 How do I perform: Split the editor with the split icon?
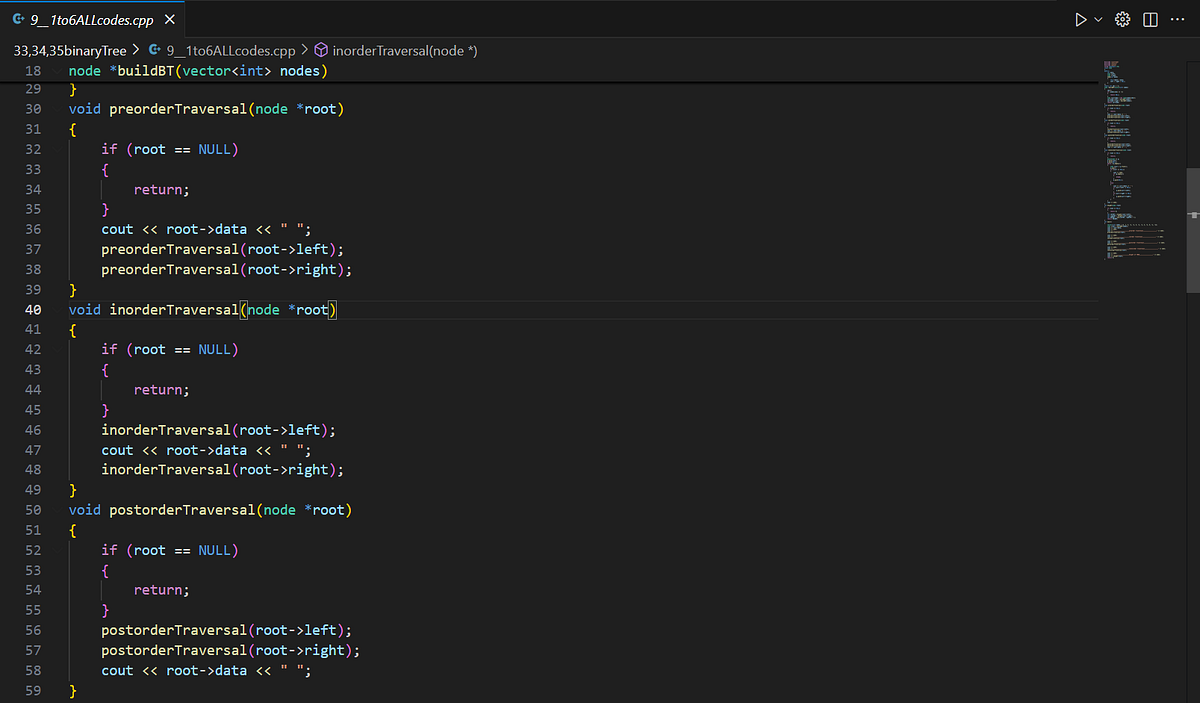point(1151,20)
